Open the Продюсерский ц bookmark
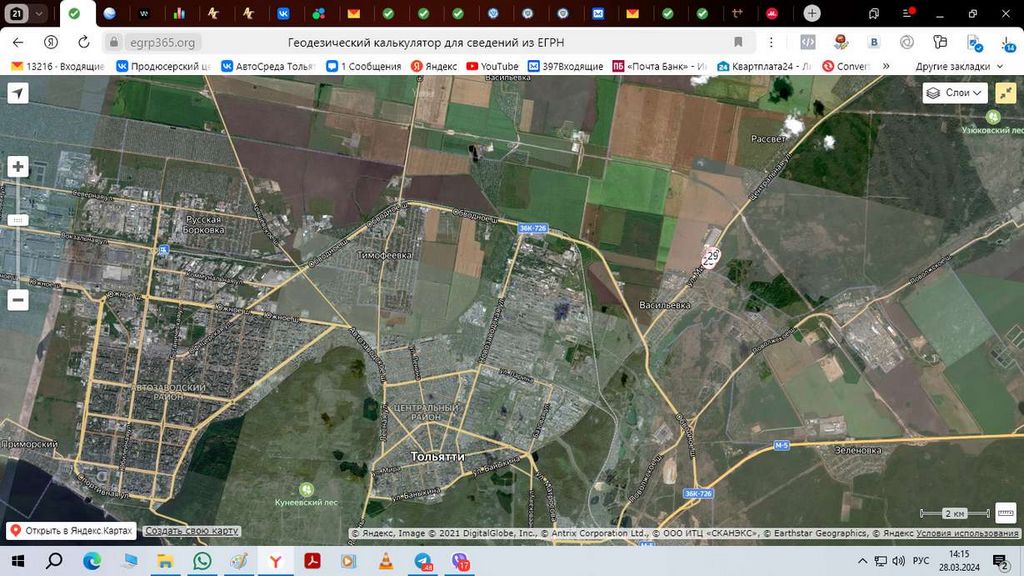Image resolution: width=1024 pixels, height=576 pixels. [163, 66]
